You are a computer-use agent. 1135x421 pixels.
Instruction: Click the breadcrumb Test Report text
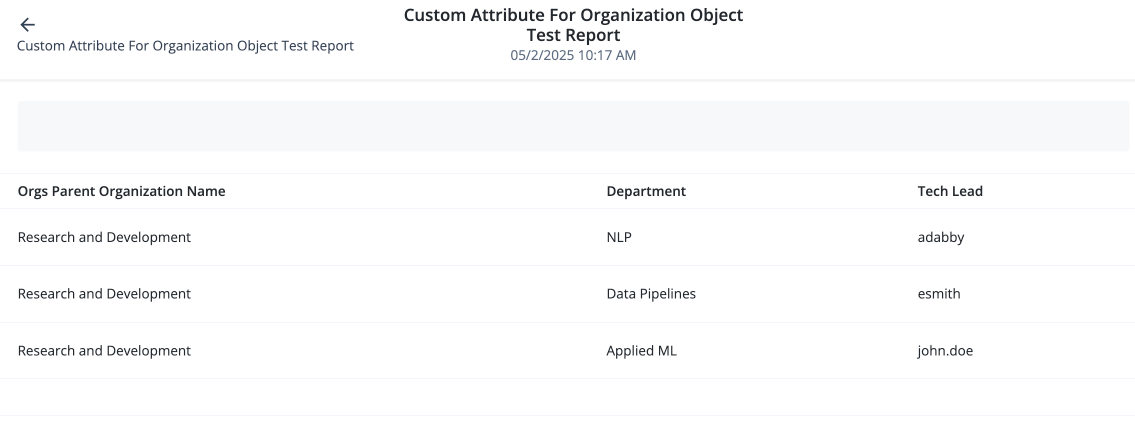point(185,46)
